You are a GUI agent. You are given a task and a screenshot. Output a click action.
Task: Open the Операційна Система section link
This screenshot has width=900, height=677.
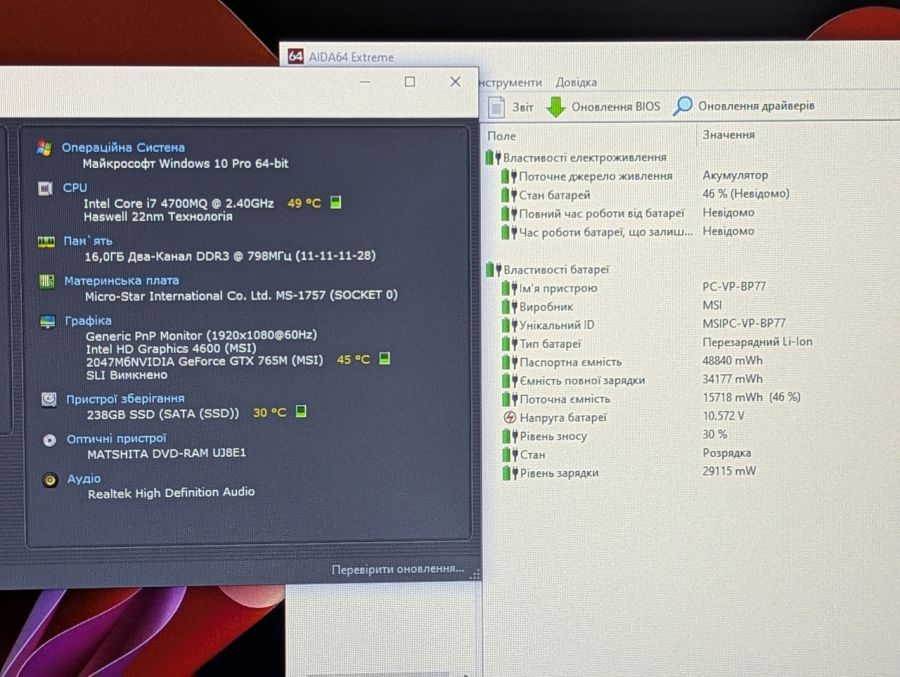click(123, 148)
